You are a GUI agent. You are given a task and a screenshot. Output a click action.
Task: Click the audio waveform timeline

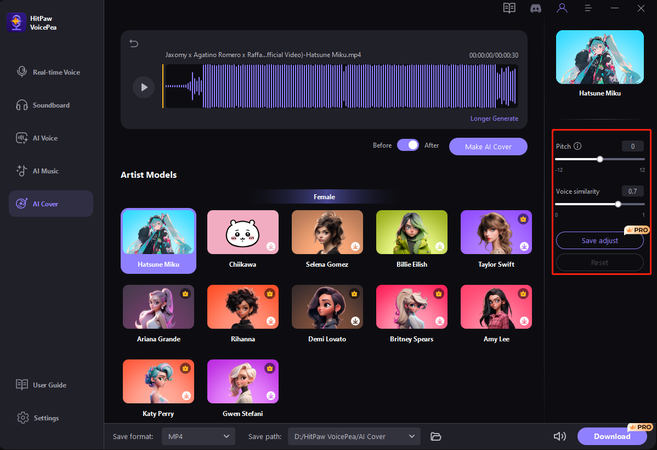point(341,86)
